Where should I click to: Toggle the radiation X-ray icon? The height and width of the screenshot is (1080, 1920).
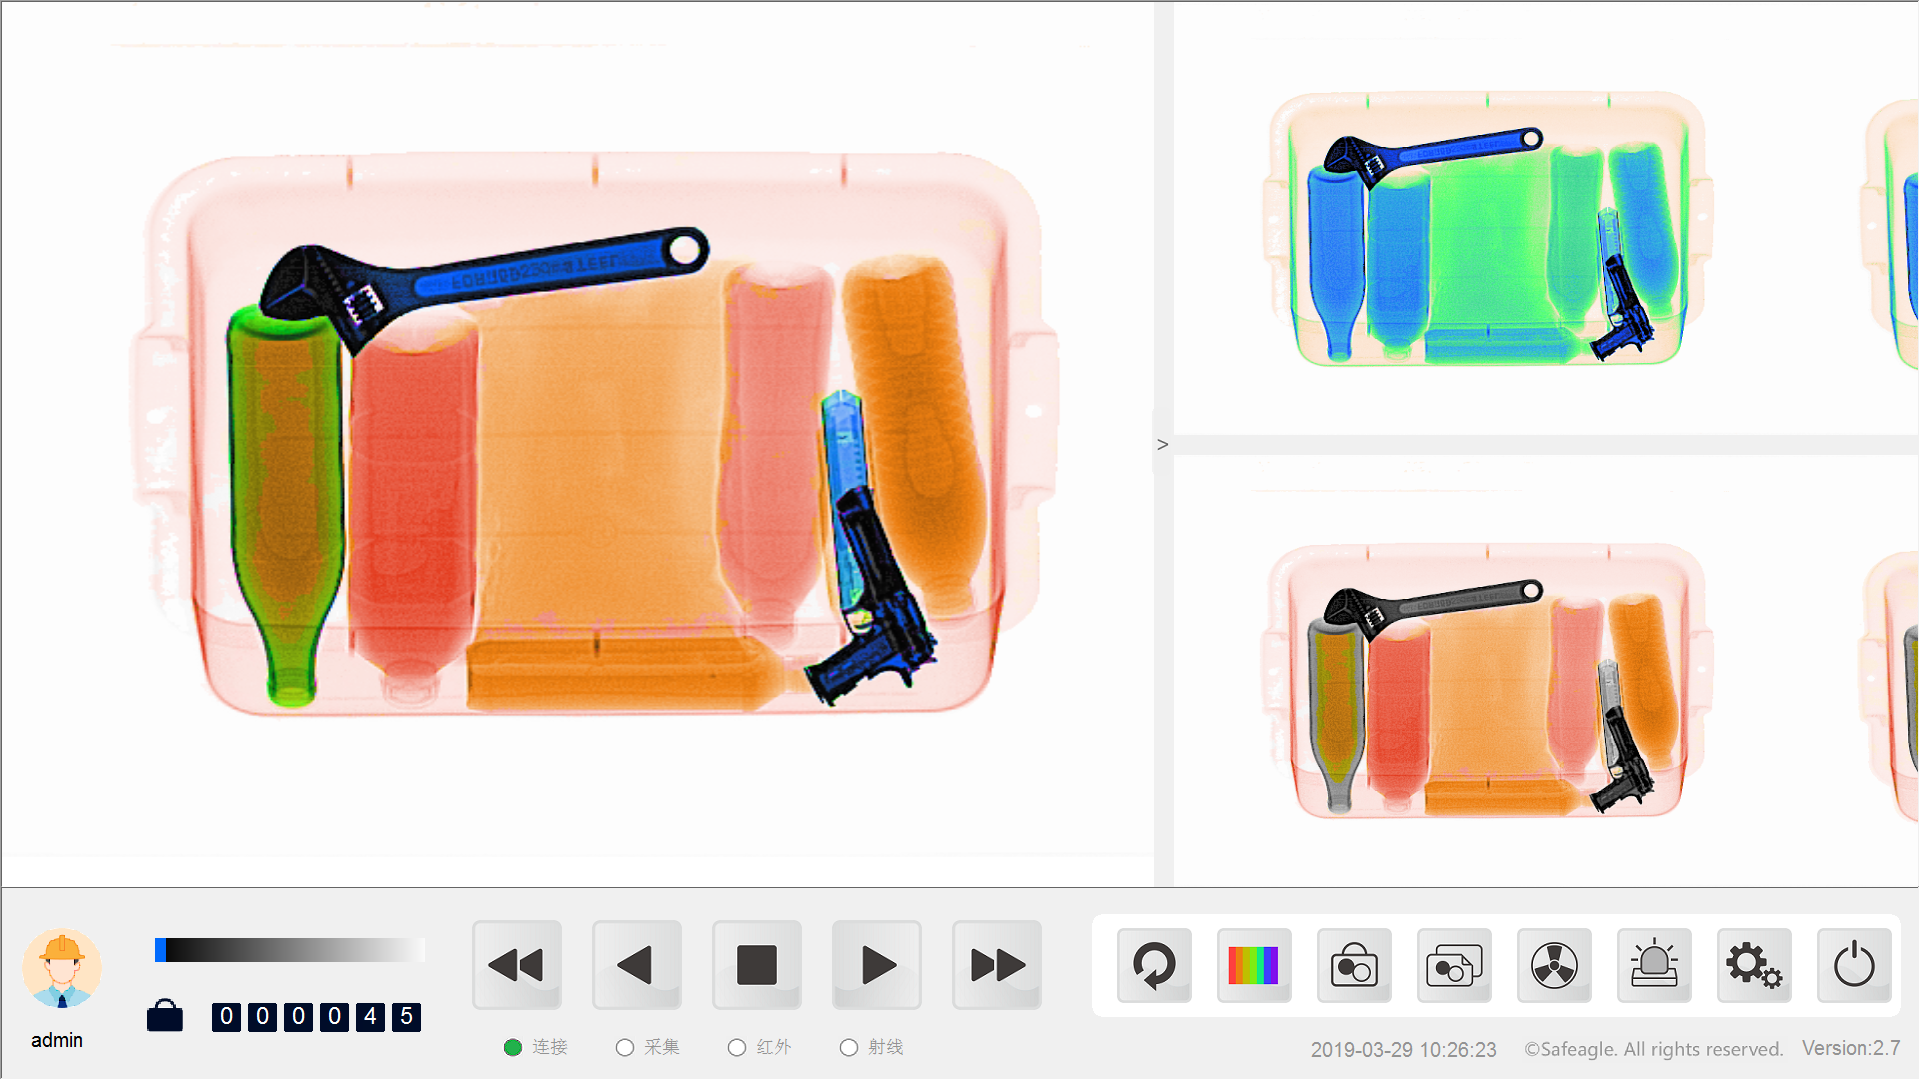[1554, 966]
